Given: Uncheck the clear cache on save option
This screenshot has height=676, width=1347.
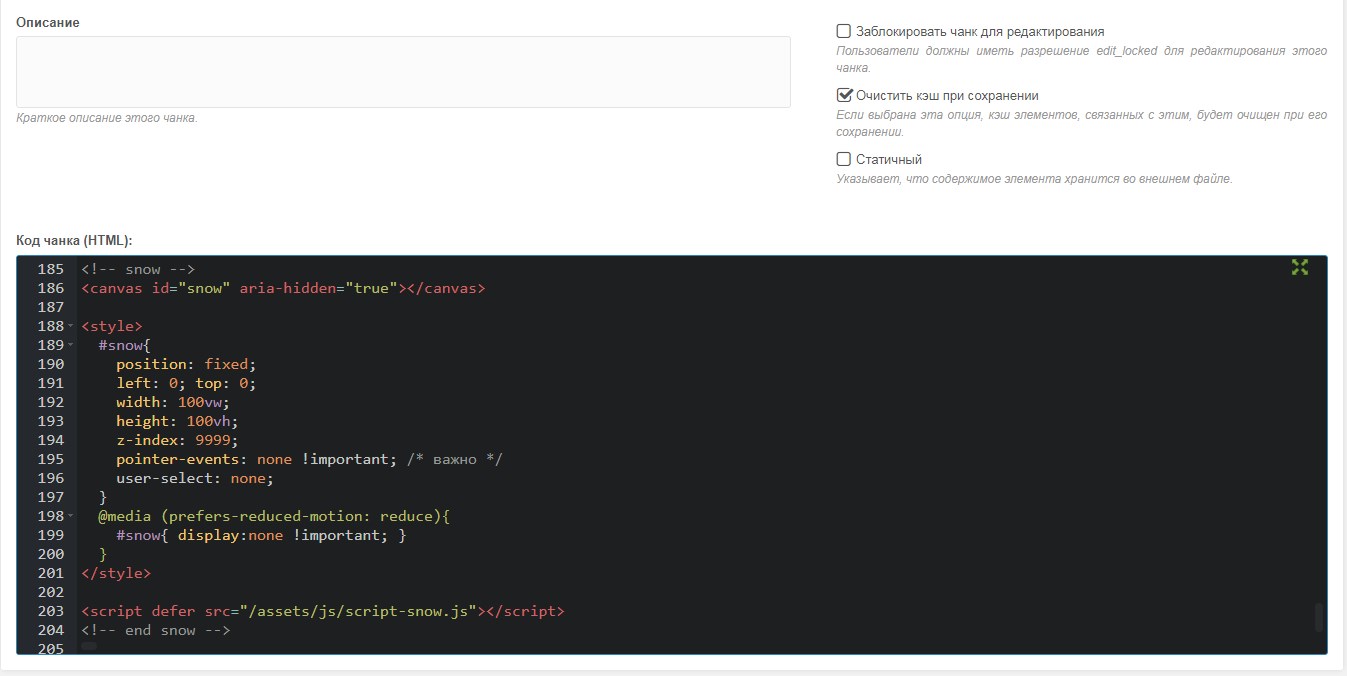Looking at the screenshot, I should [843, 96].
